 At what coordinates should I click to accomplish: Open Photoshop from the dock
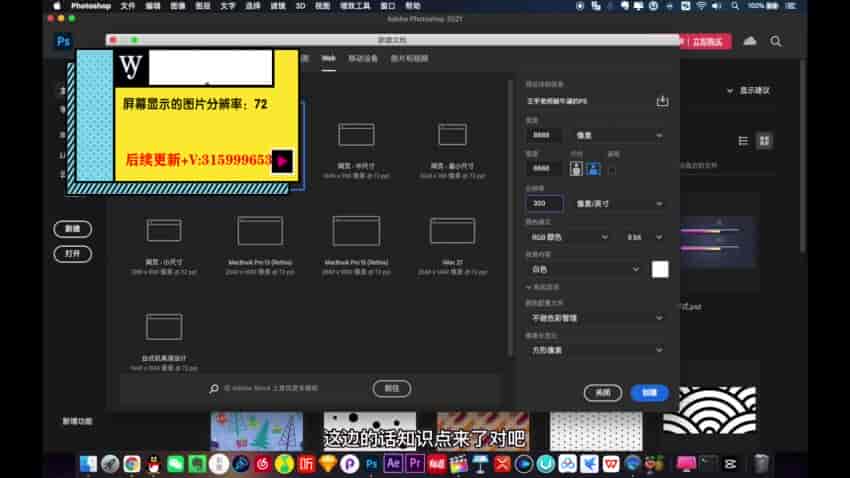tap(371, 464)
